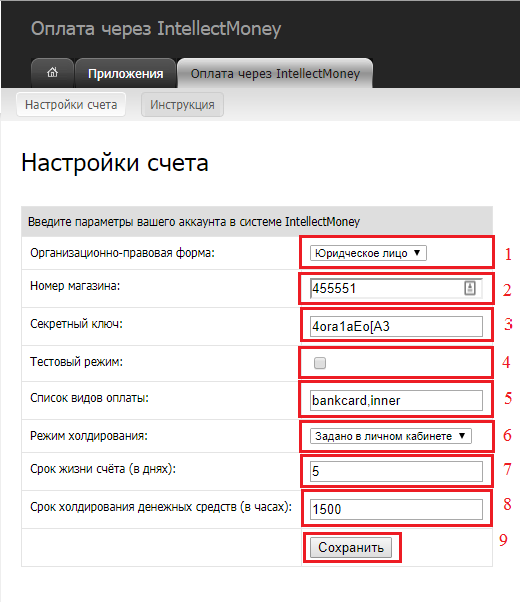Click the Настройки счета page heading

click(x=115, y=163)
